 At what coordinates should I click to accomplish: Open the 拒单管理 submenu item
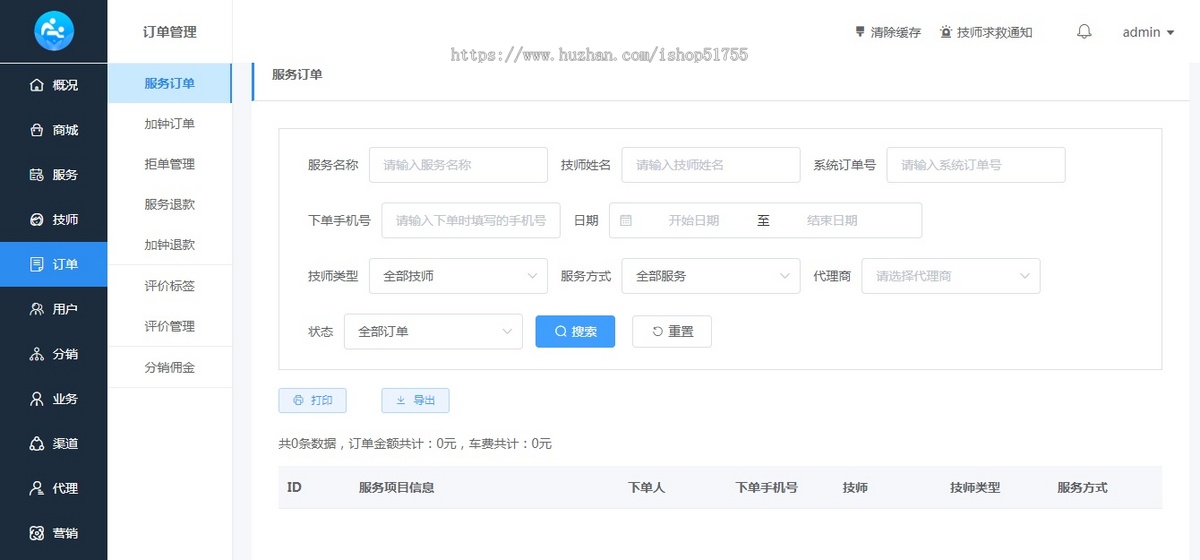click(169, 164)
